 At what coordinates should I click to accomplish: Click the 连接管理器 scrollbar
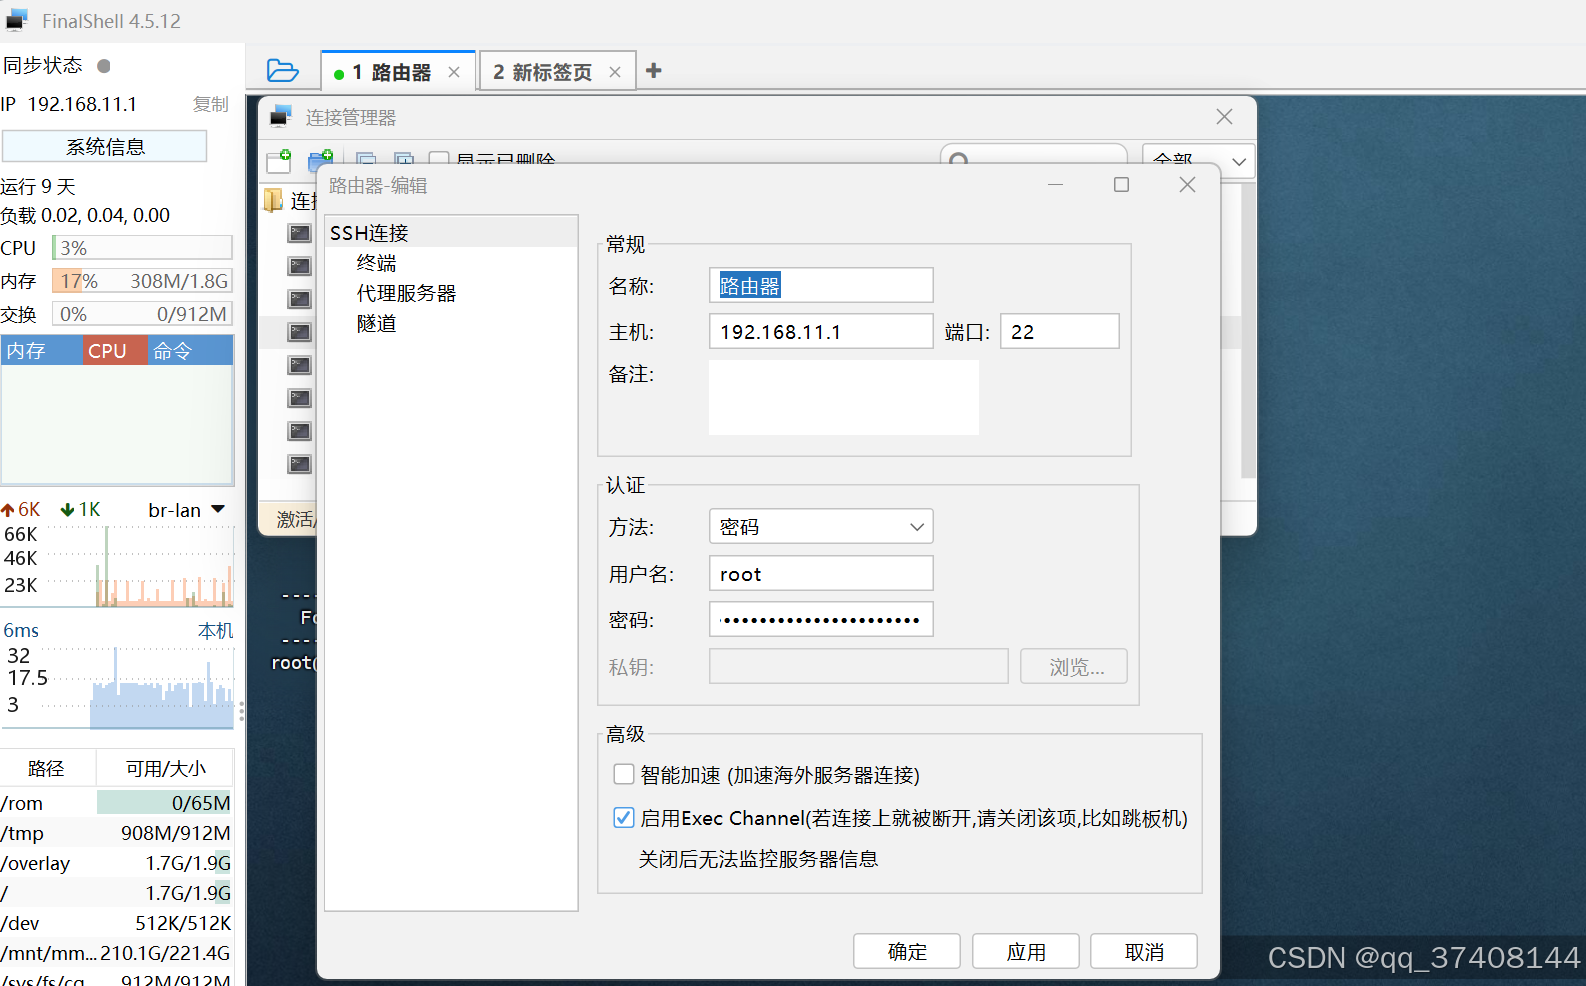click(1247, 330)
